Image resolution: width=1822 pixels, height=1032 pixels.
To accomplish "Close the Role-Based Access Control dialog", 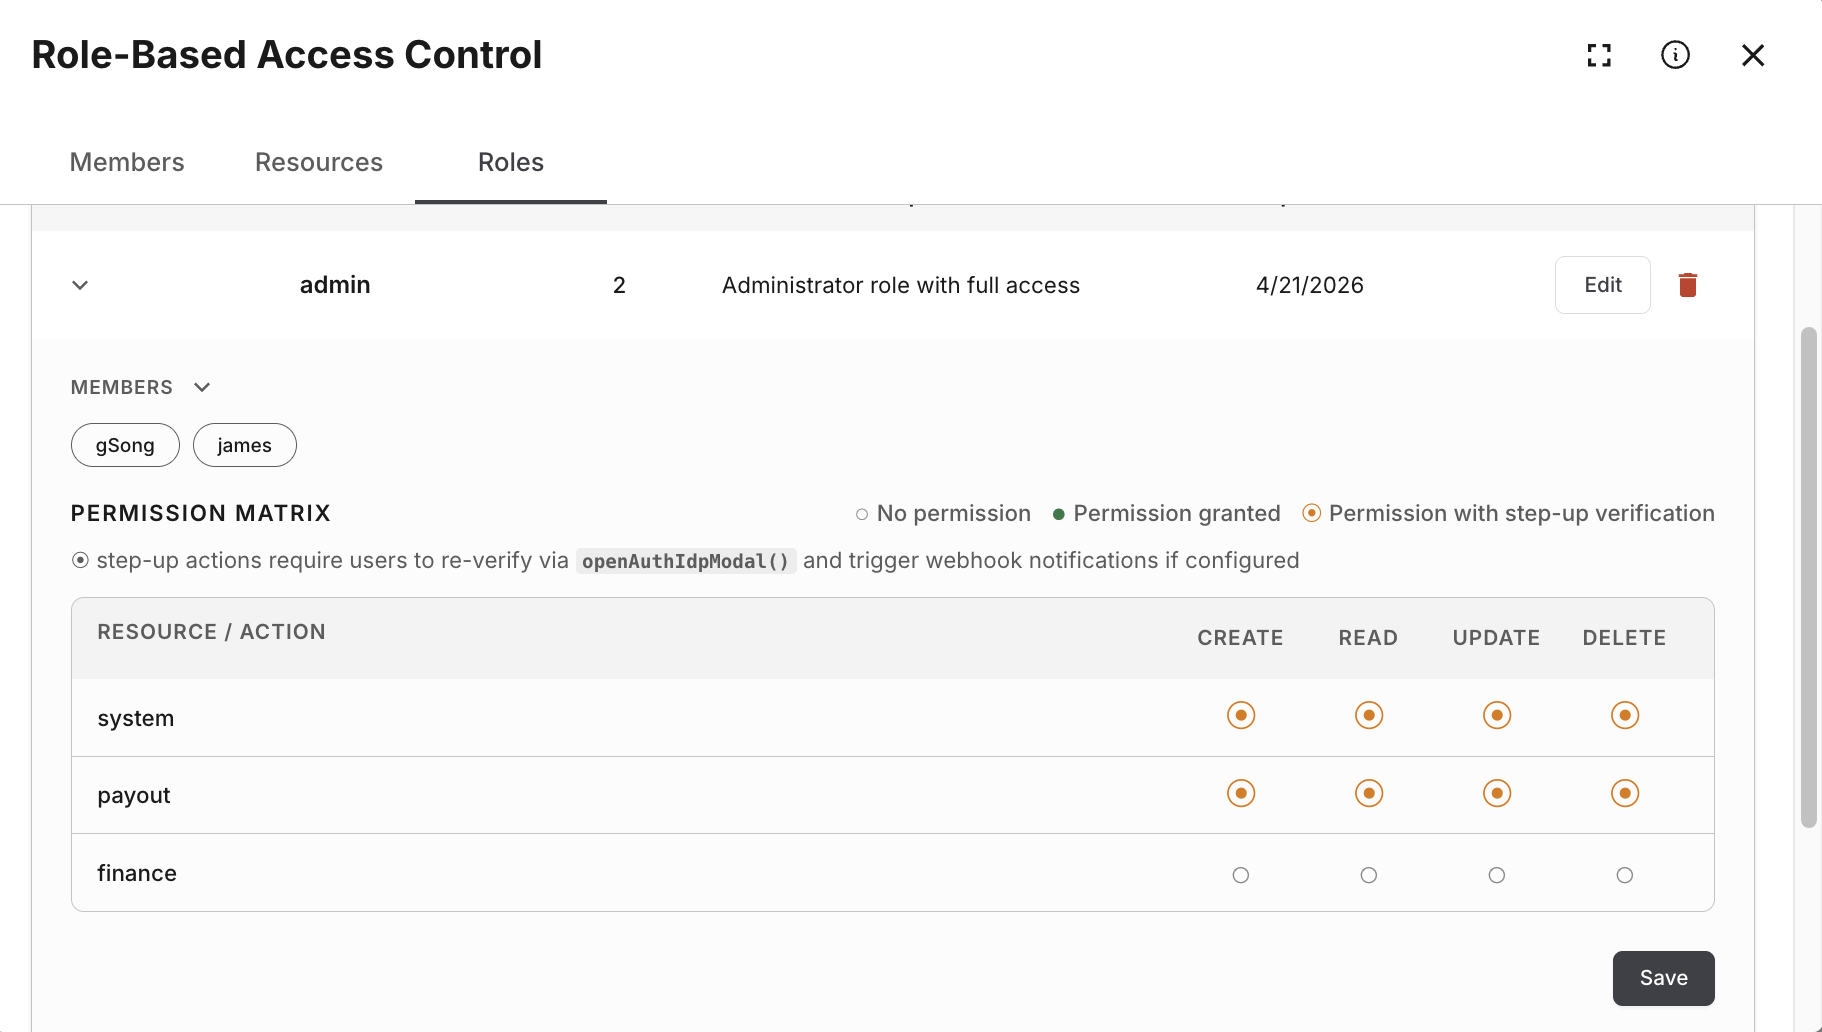I will pyautogui.click(x=1753, y=55).
